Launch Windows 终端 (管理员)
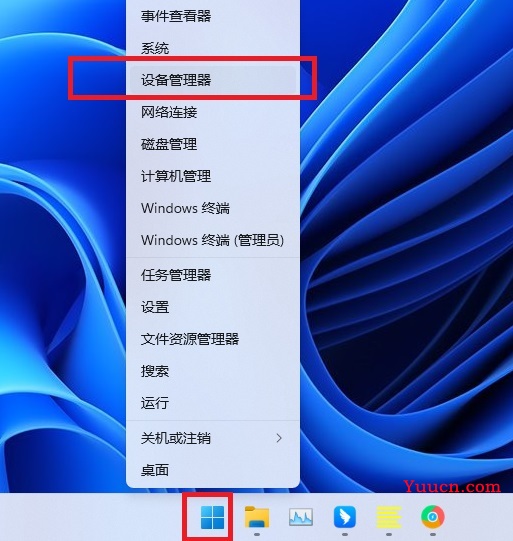Image resolution: width=513 pixels, height=541 pixels. [x=213, y=240]
